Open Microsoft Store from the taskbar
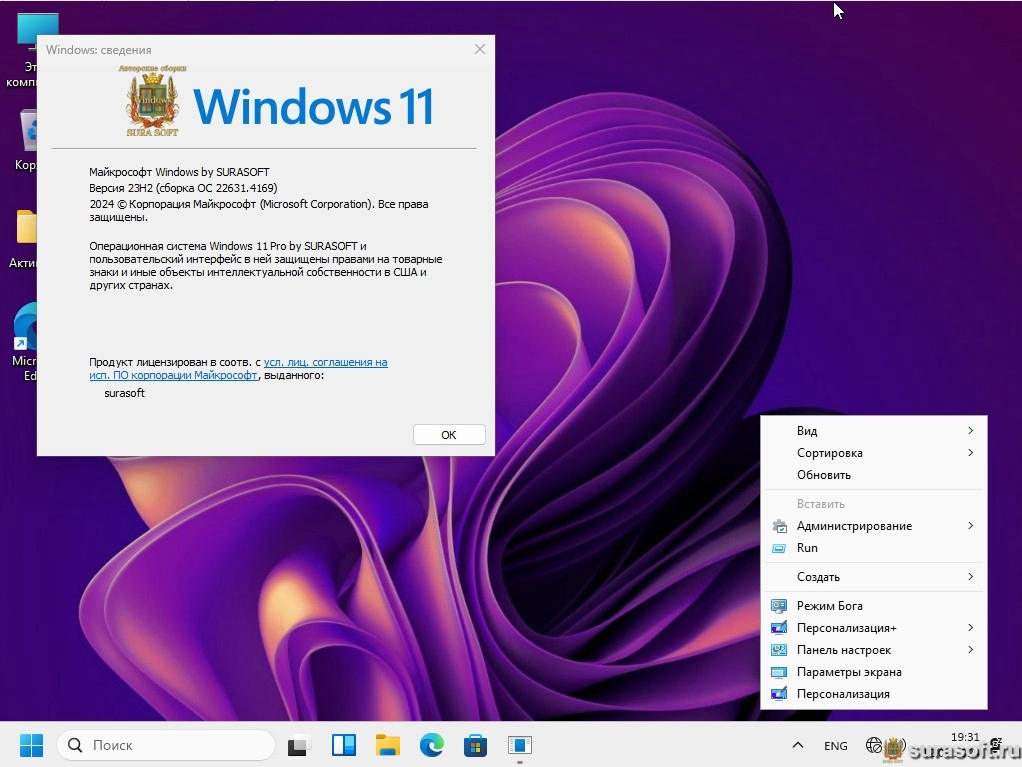The height and width of the screenshot is (767, 1022). (x=475, y=745)
